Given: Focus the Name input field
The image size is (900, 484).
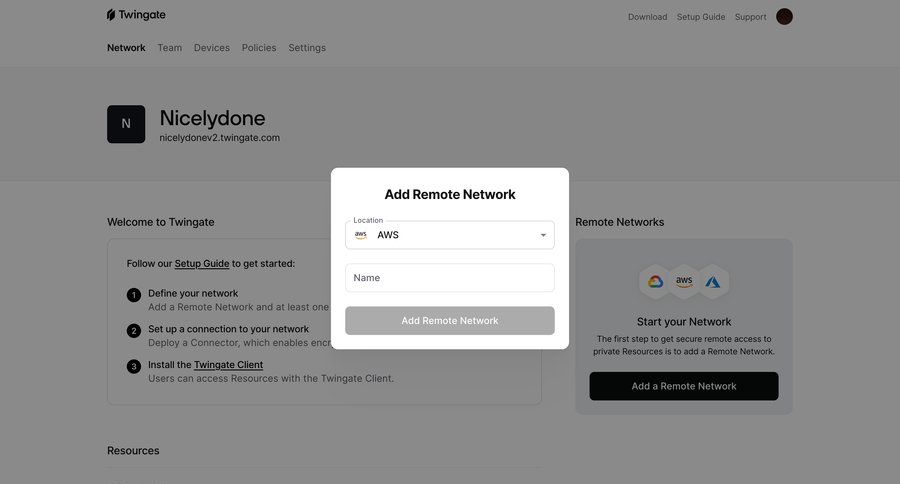Looking at the screenshot, I should (x=450, y=278).
